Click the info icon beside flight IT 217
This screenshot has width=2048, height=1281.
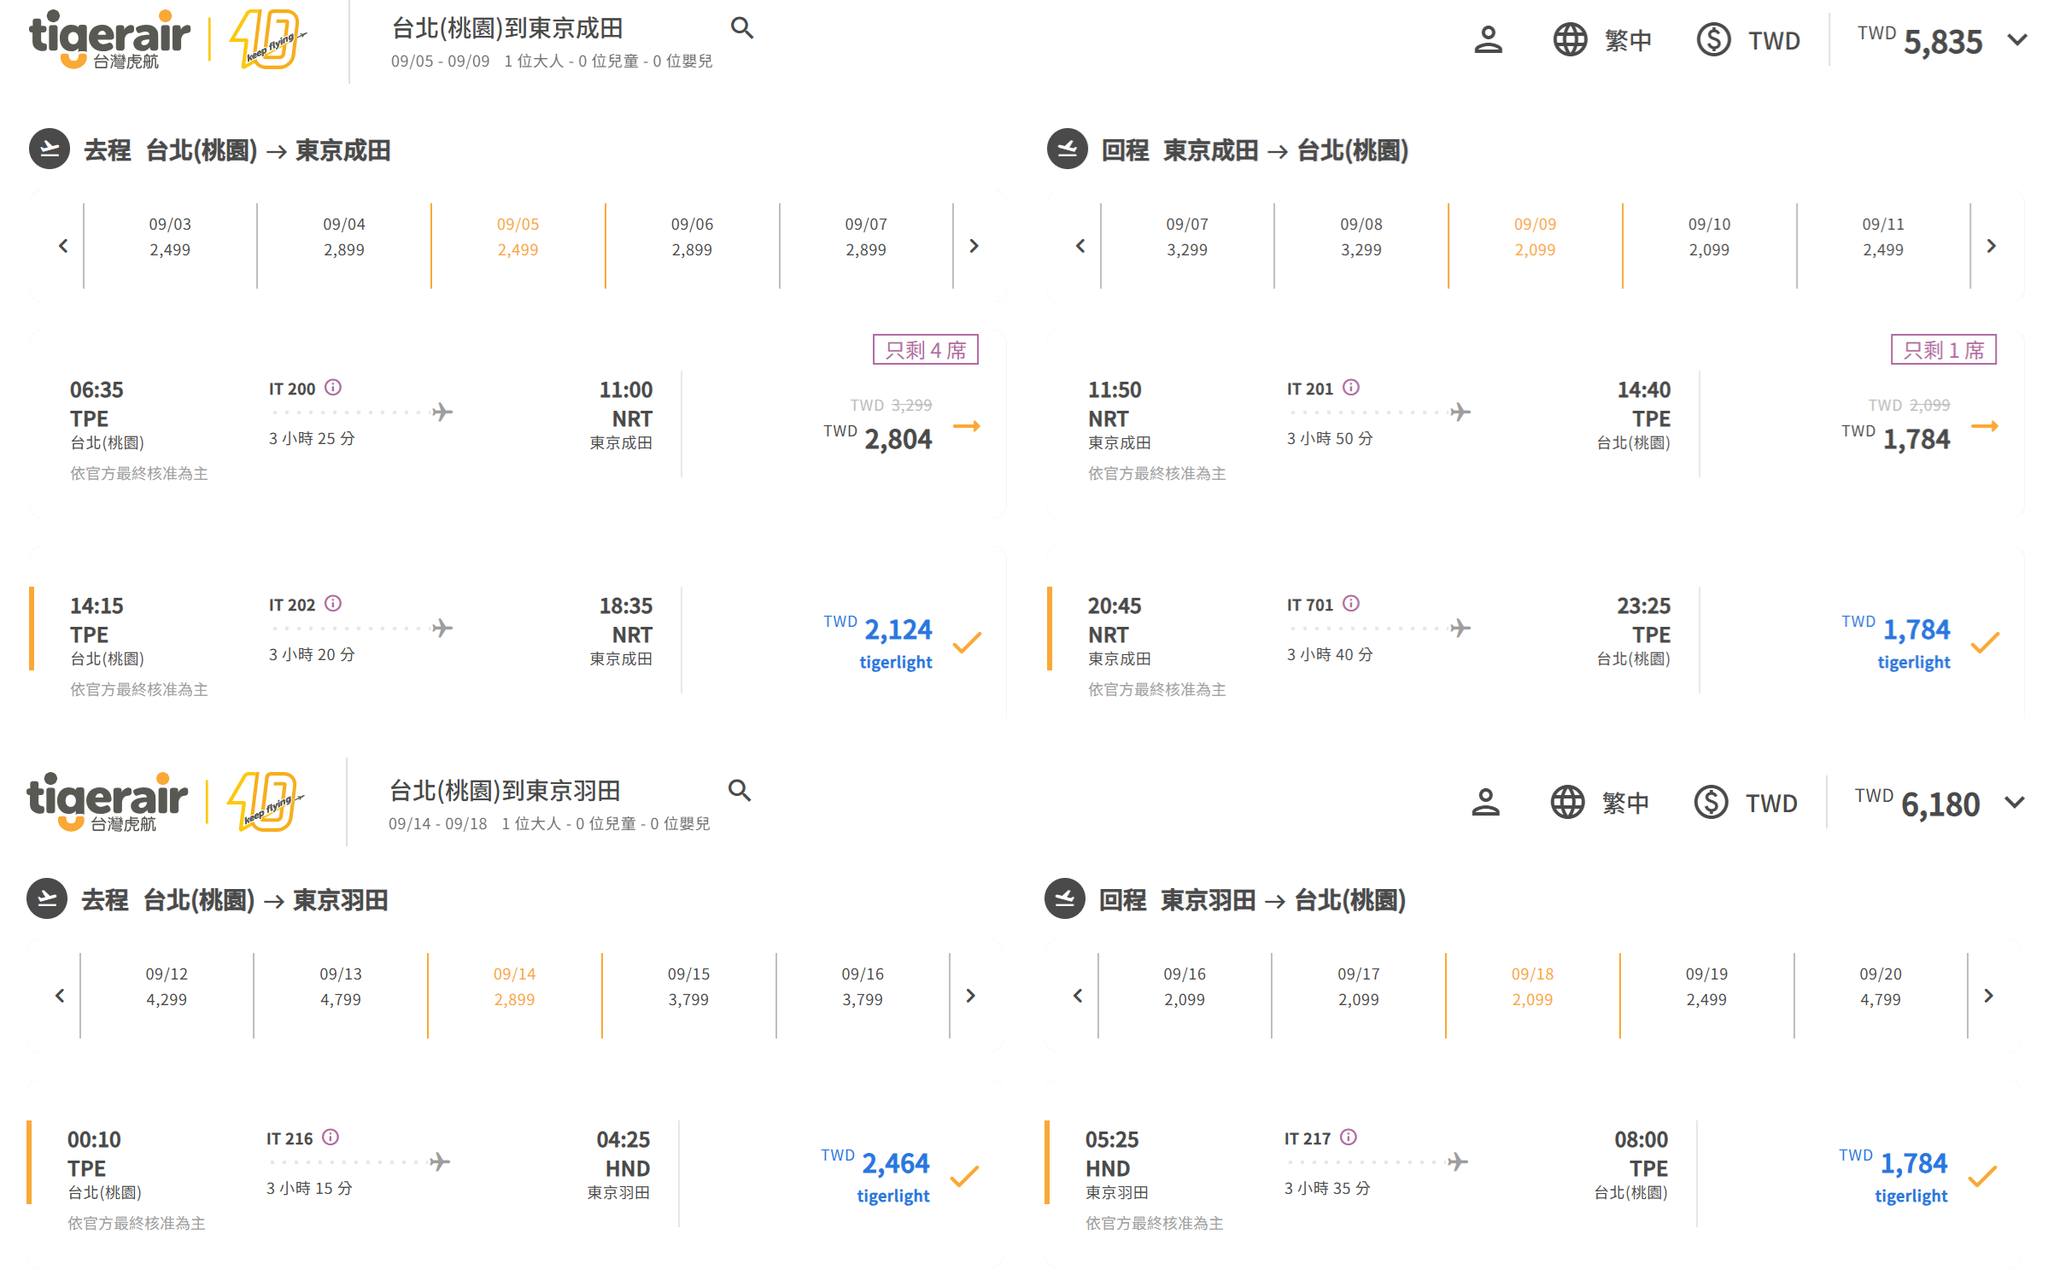pos(1349,1137)
